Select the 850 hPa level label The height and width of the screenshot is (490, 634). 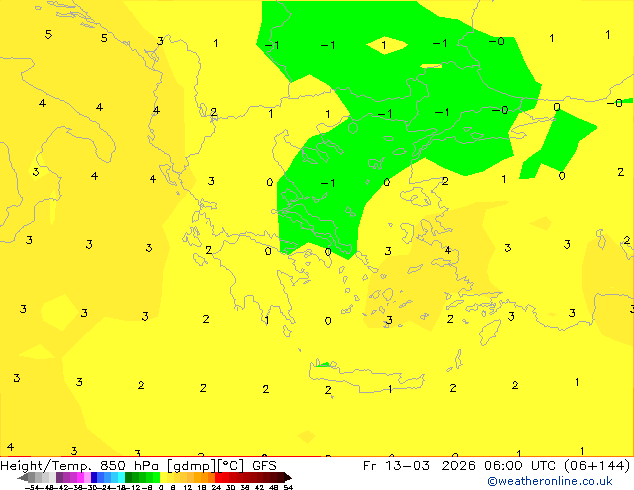point(130,466)
